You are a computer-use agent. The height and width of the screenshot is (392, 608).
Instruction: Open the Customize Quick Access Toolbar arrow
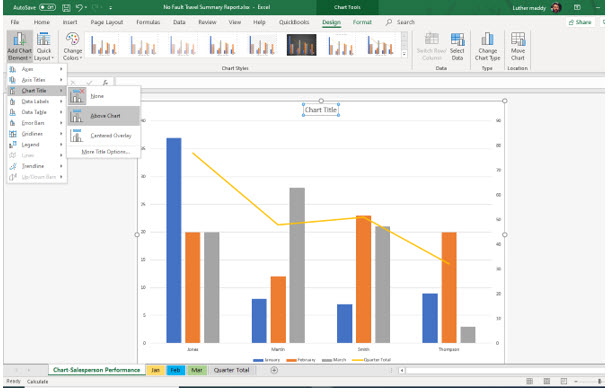[111, 7]
